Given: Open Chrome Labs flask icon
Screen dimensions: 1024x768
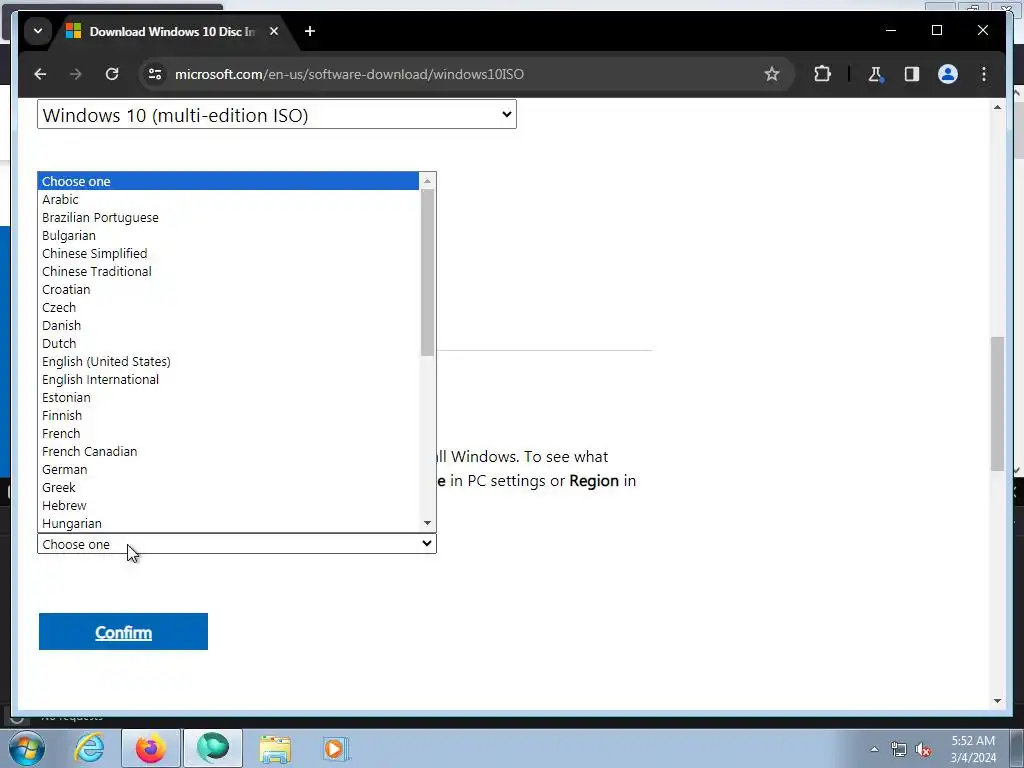Looking at the screenshot, I should pyautogui.click(x=876, y=74).
